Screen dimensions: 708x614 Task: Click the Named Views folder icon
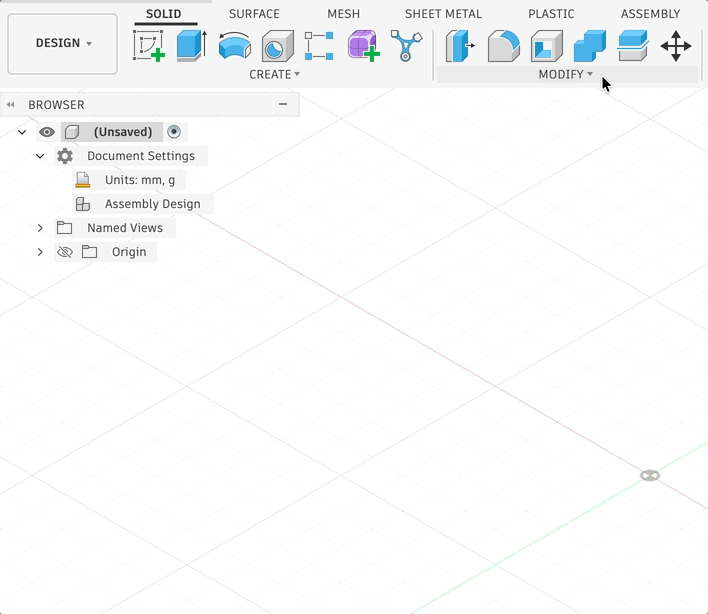pos(65,228)
